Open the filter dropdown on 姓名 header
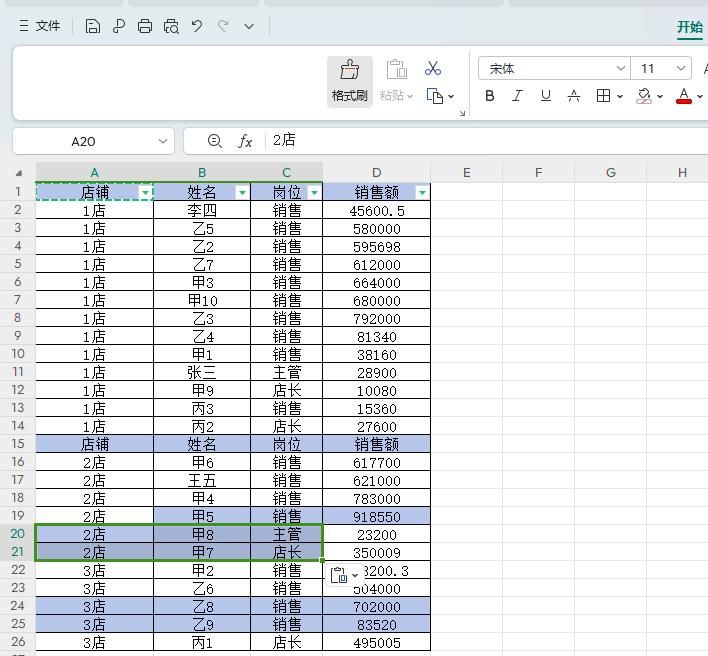 point(241,192)
